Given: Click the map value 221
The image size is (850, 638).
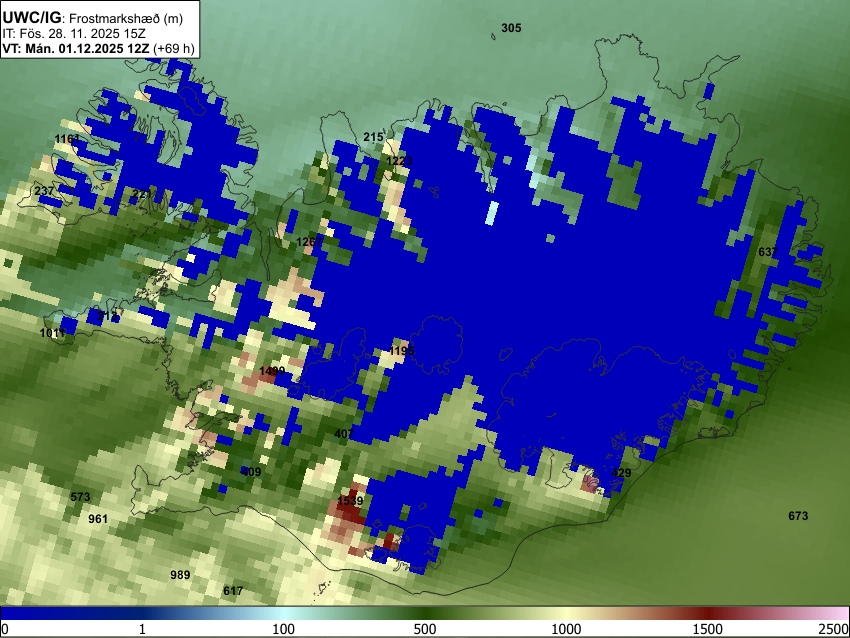Looking at the screenshot, I should point(142,194).
